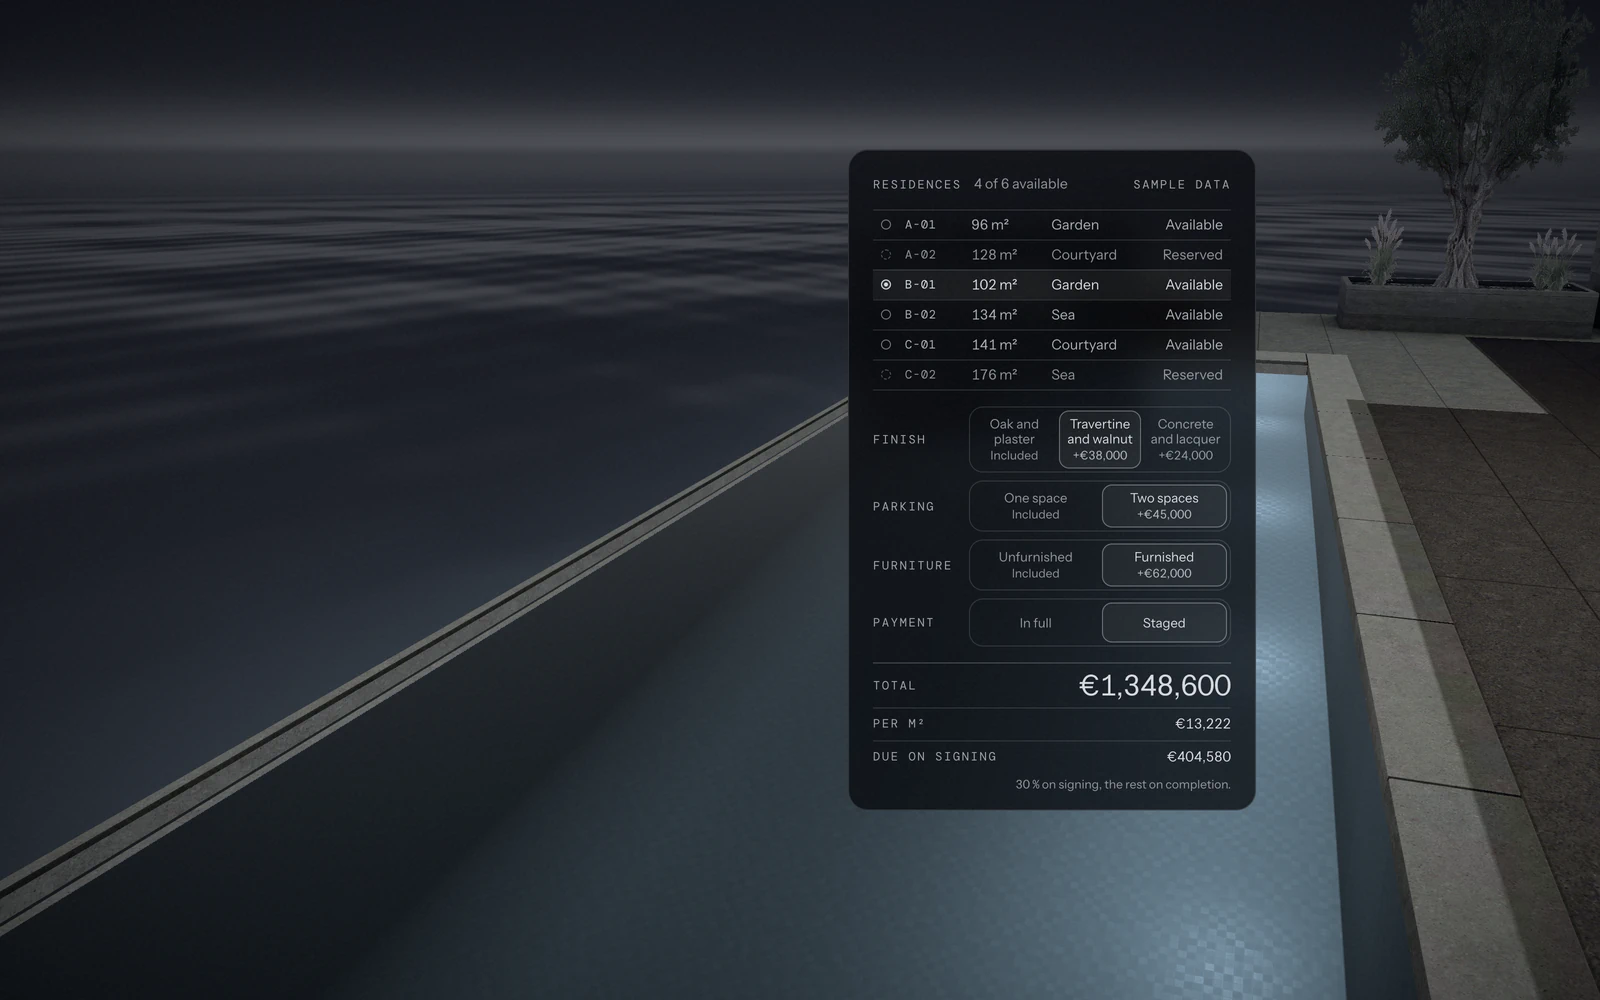Viewport: 1600px width, 1000px height.
Task: Choose Concrete and lacquer finish
Action: [1185, 440]
